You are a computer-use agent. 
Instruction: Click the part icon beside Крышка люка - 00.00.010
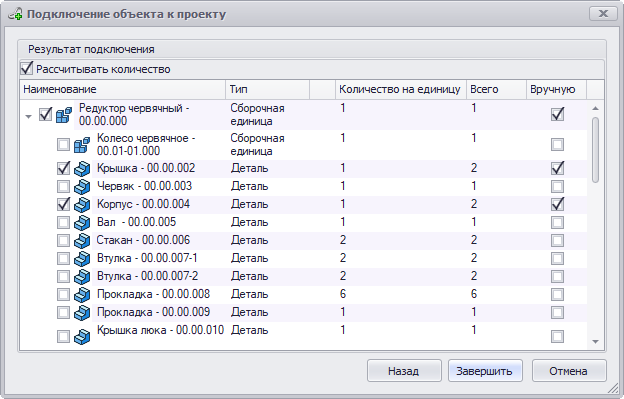click(x=82, y=337)
